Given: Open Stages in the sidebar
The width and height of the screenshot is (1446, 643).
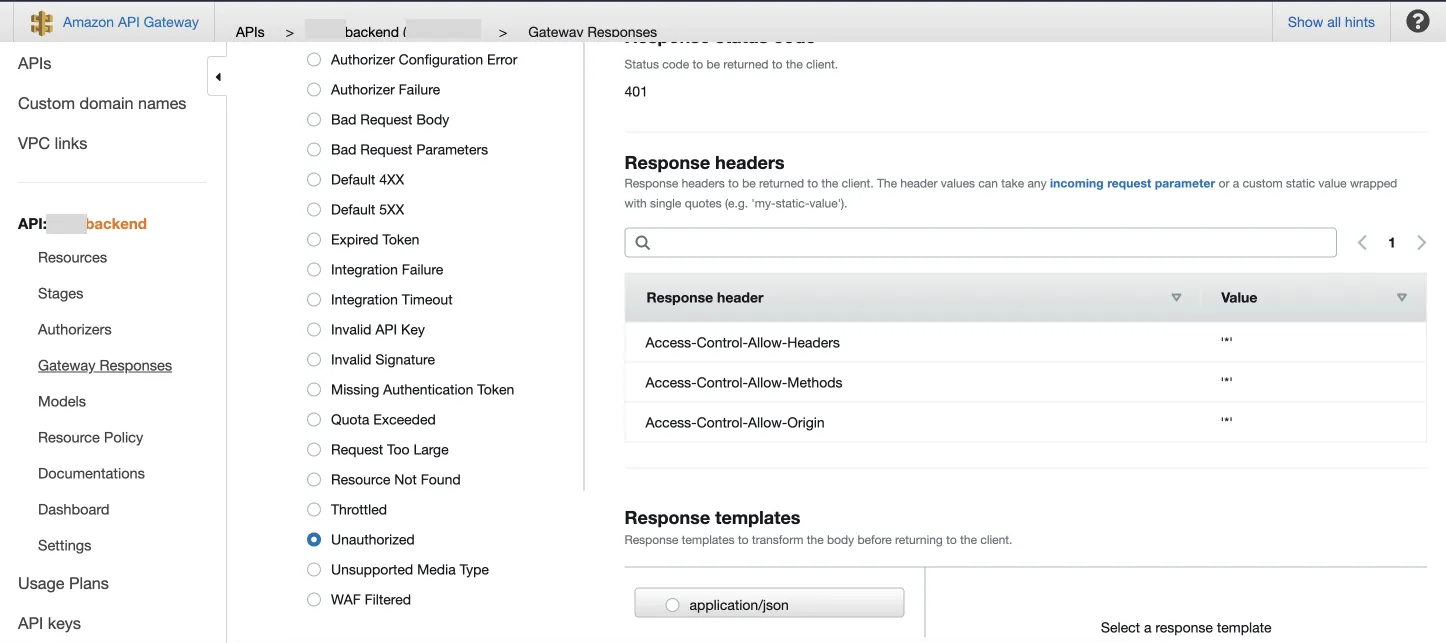Looking at the screenshot, I should [61, 293].
